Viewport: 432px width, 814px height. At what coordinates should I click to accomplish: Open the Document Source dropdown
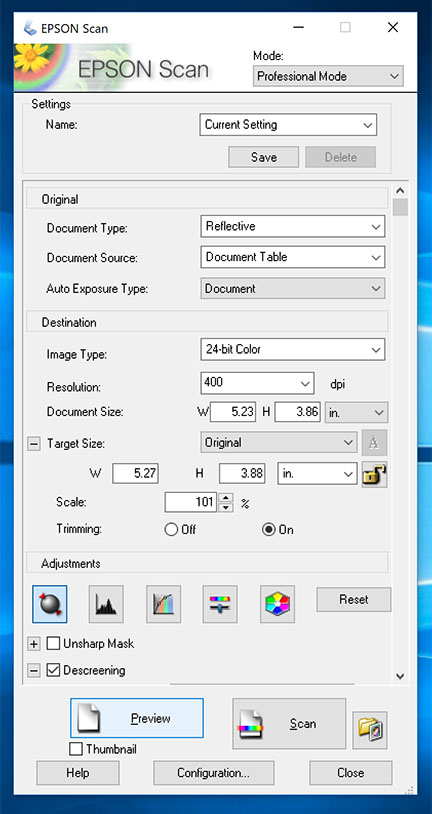click(293, 257)
